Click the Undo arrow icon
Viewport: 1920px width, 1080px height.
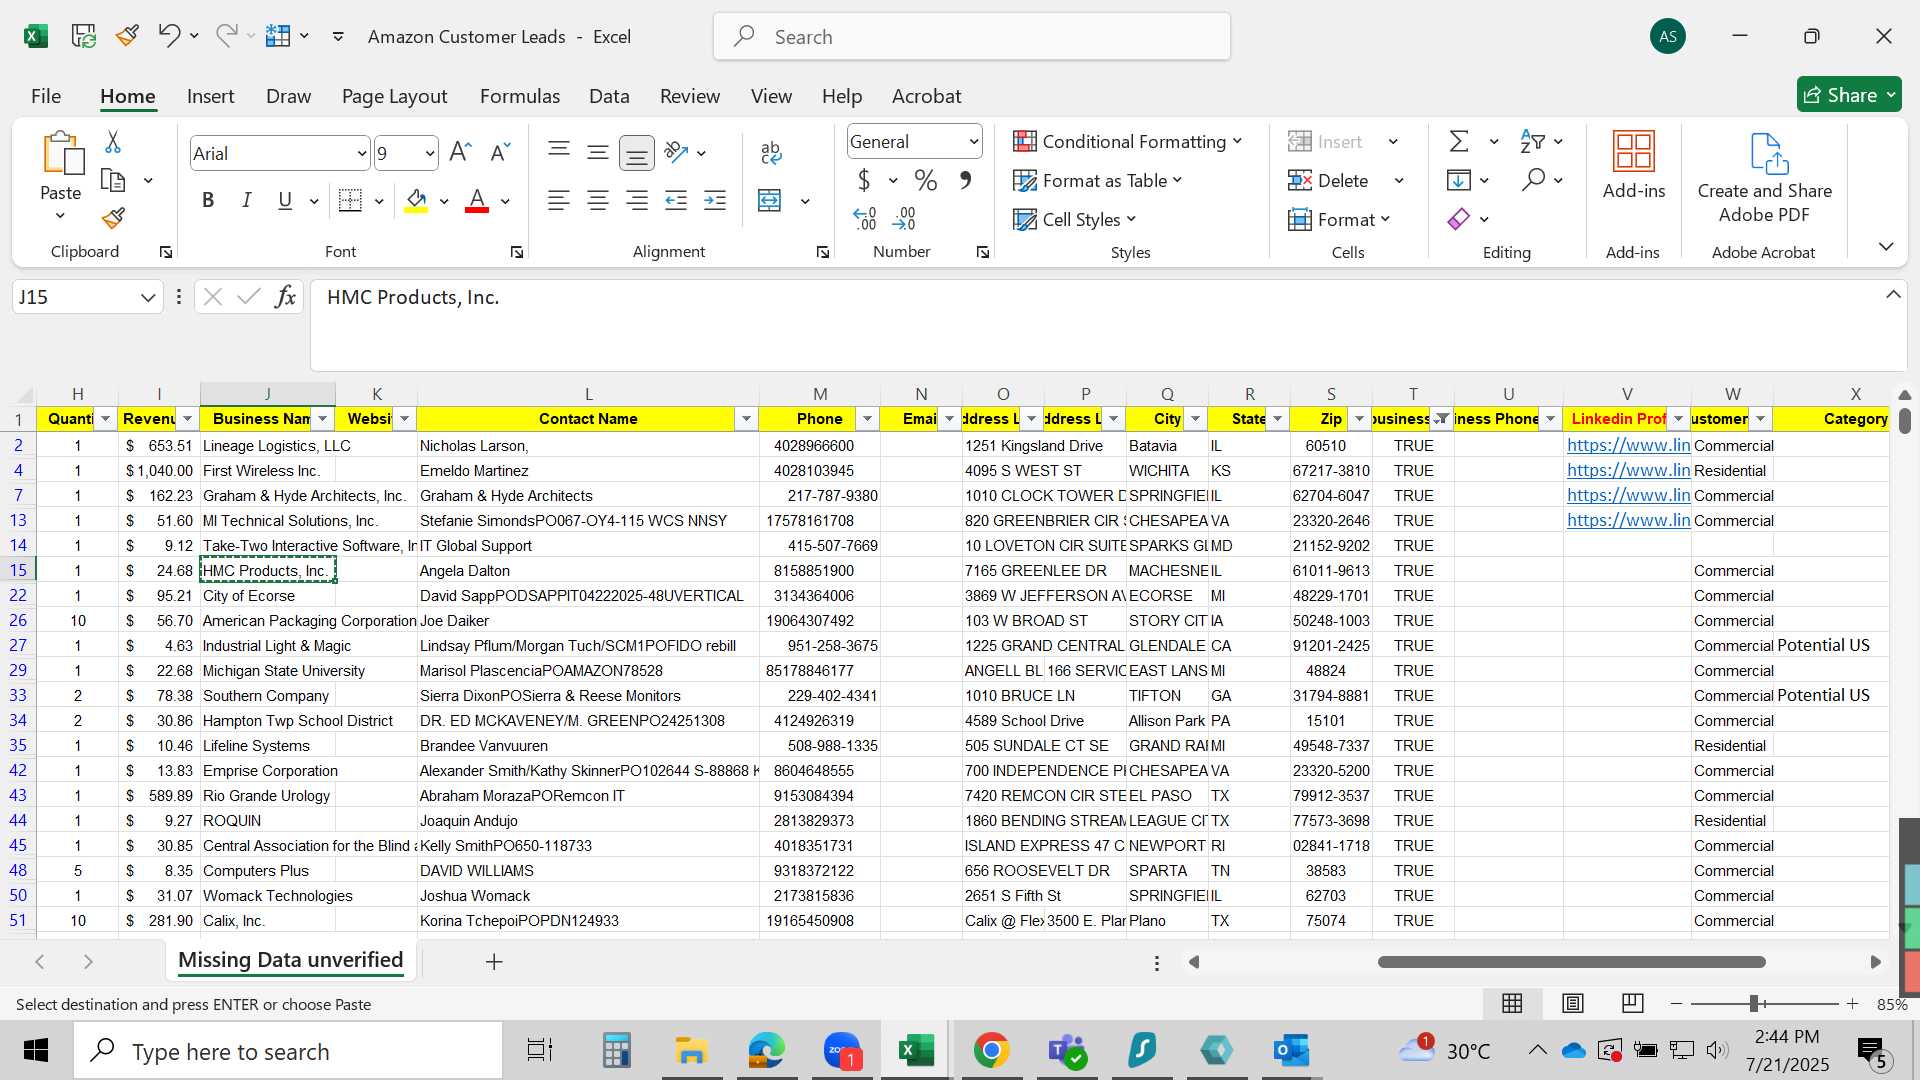click(168, 36)
